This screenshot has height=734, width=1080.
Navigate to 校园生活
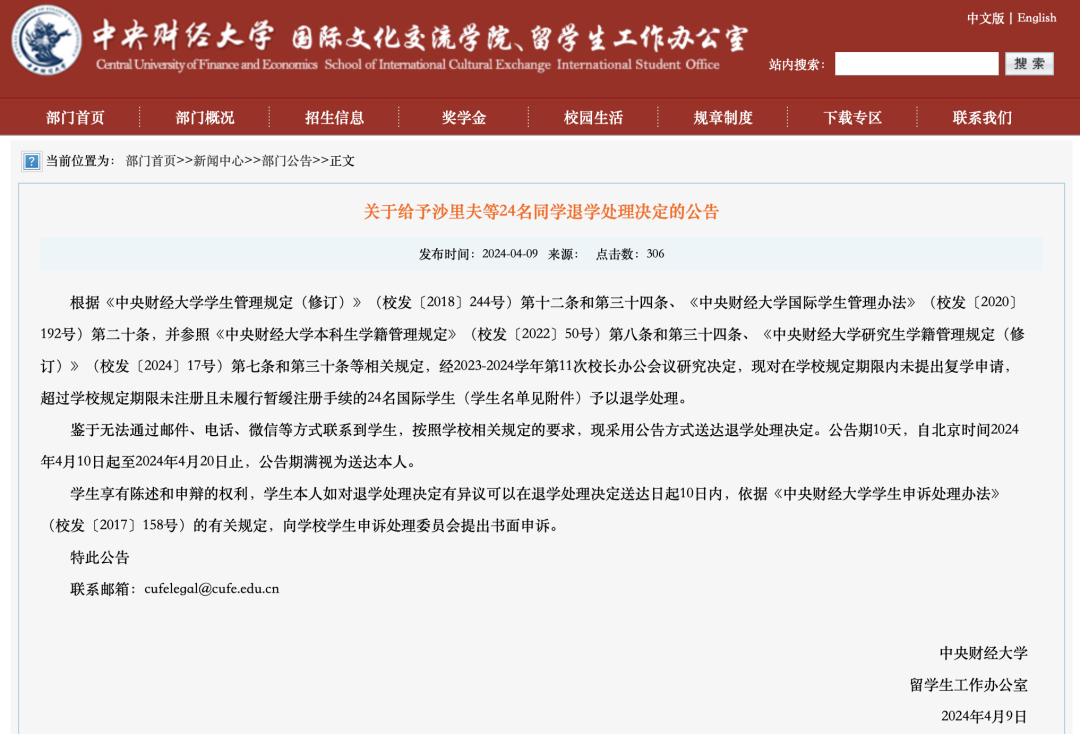point(596,116)
